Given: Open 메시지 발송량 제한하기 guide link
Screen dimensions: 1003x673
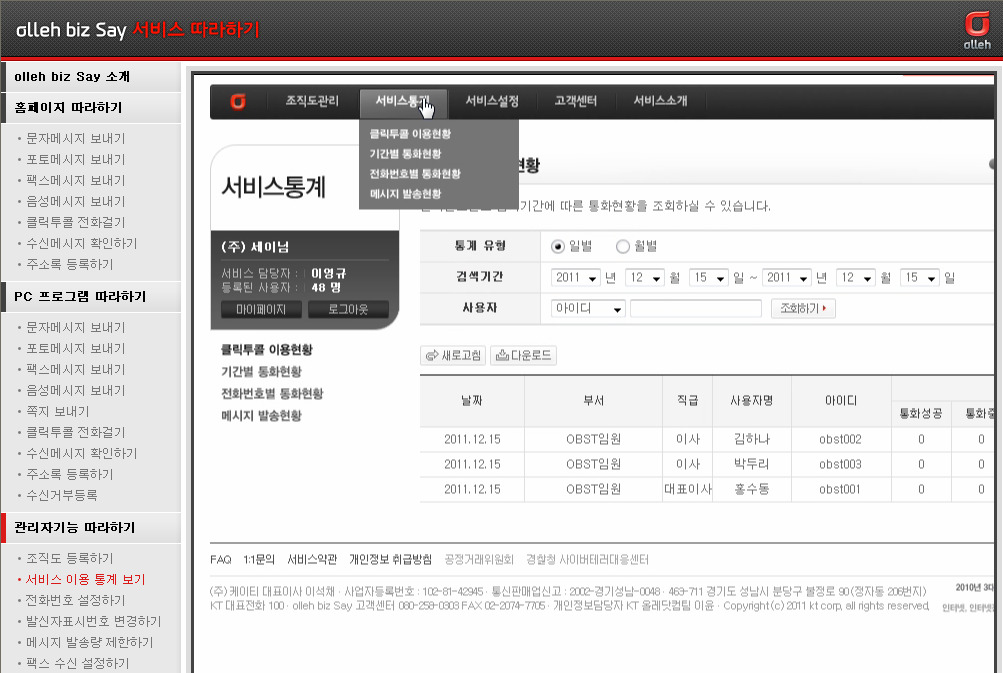Looking at the screenshot, I should pos(90,642).
